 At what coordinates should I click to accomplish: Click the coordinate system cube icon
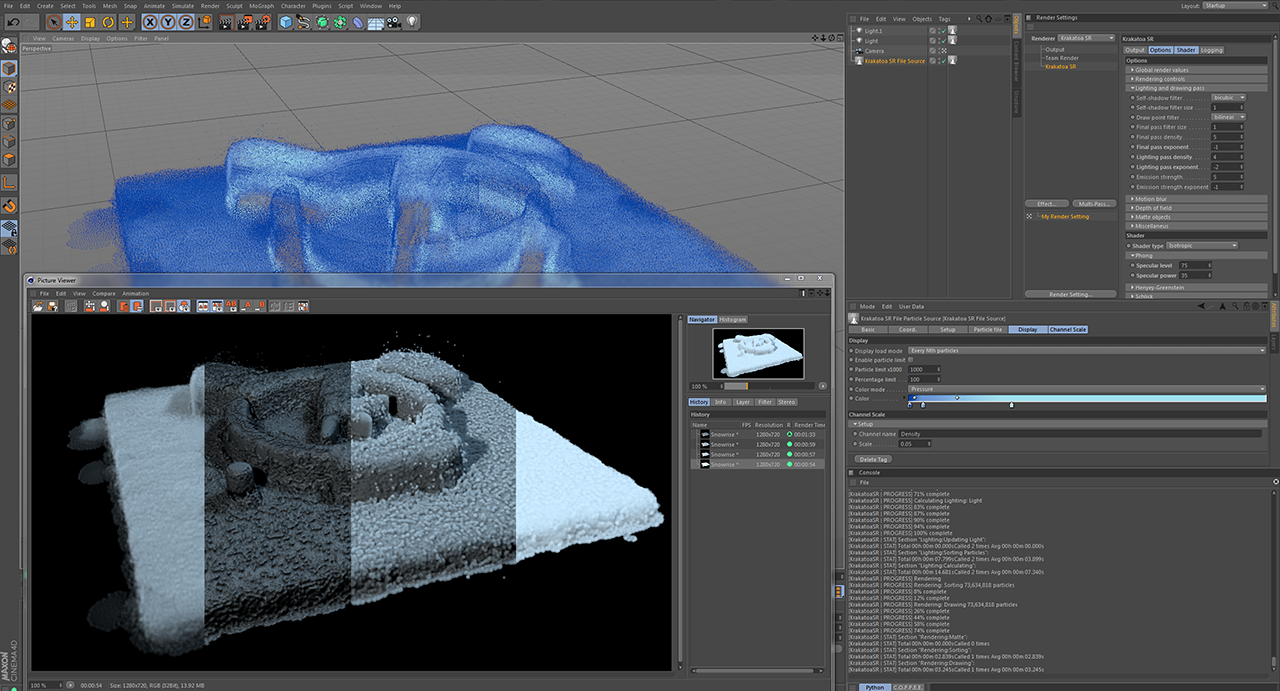click(204, 21)
